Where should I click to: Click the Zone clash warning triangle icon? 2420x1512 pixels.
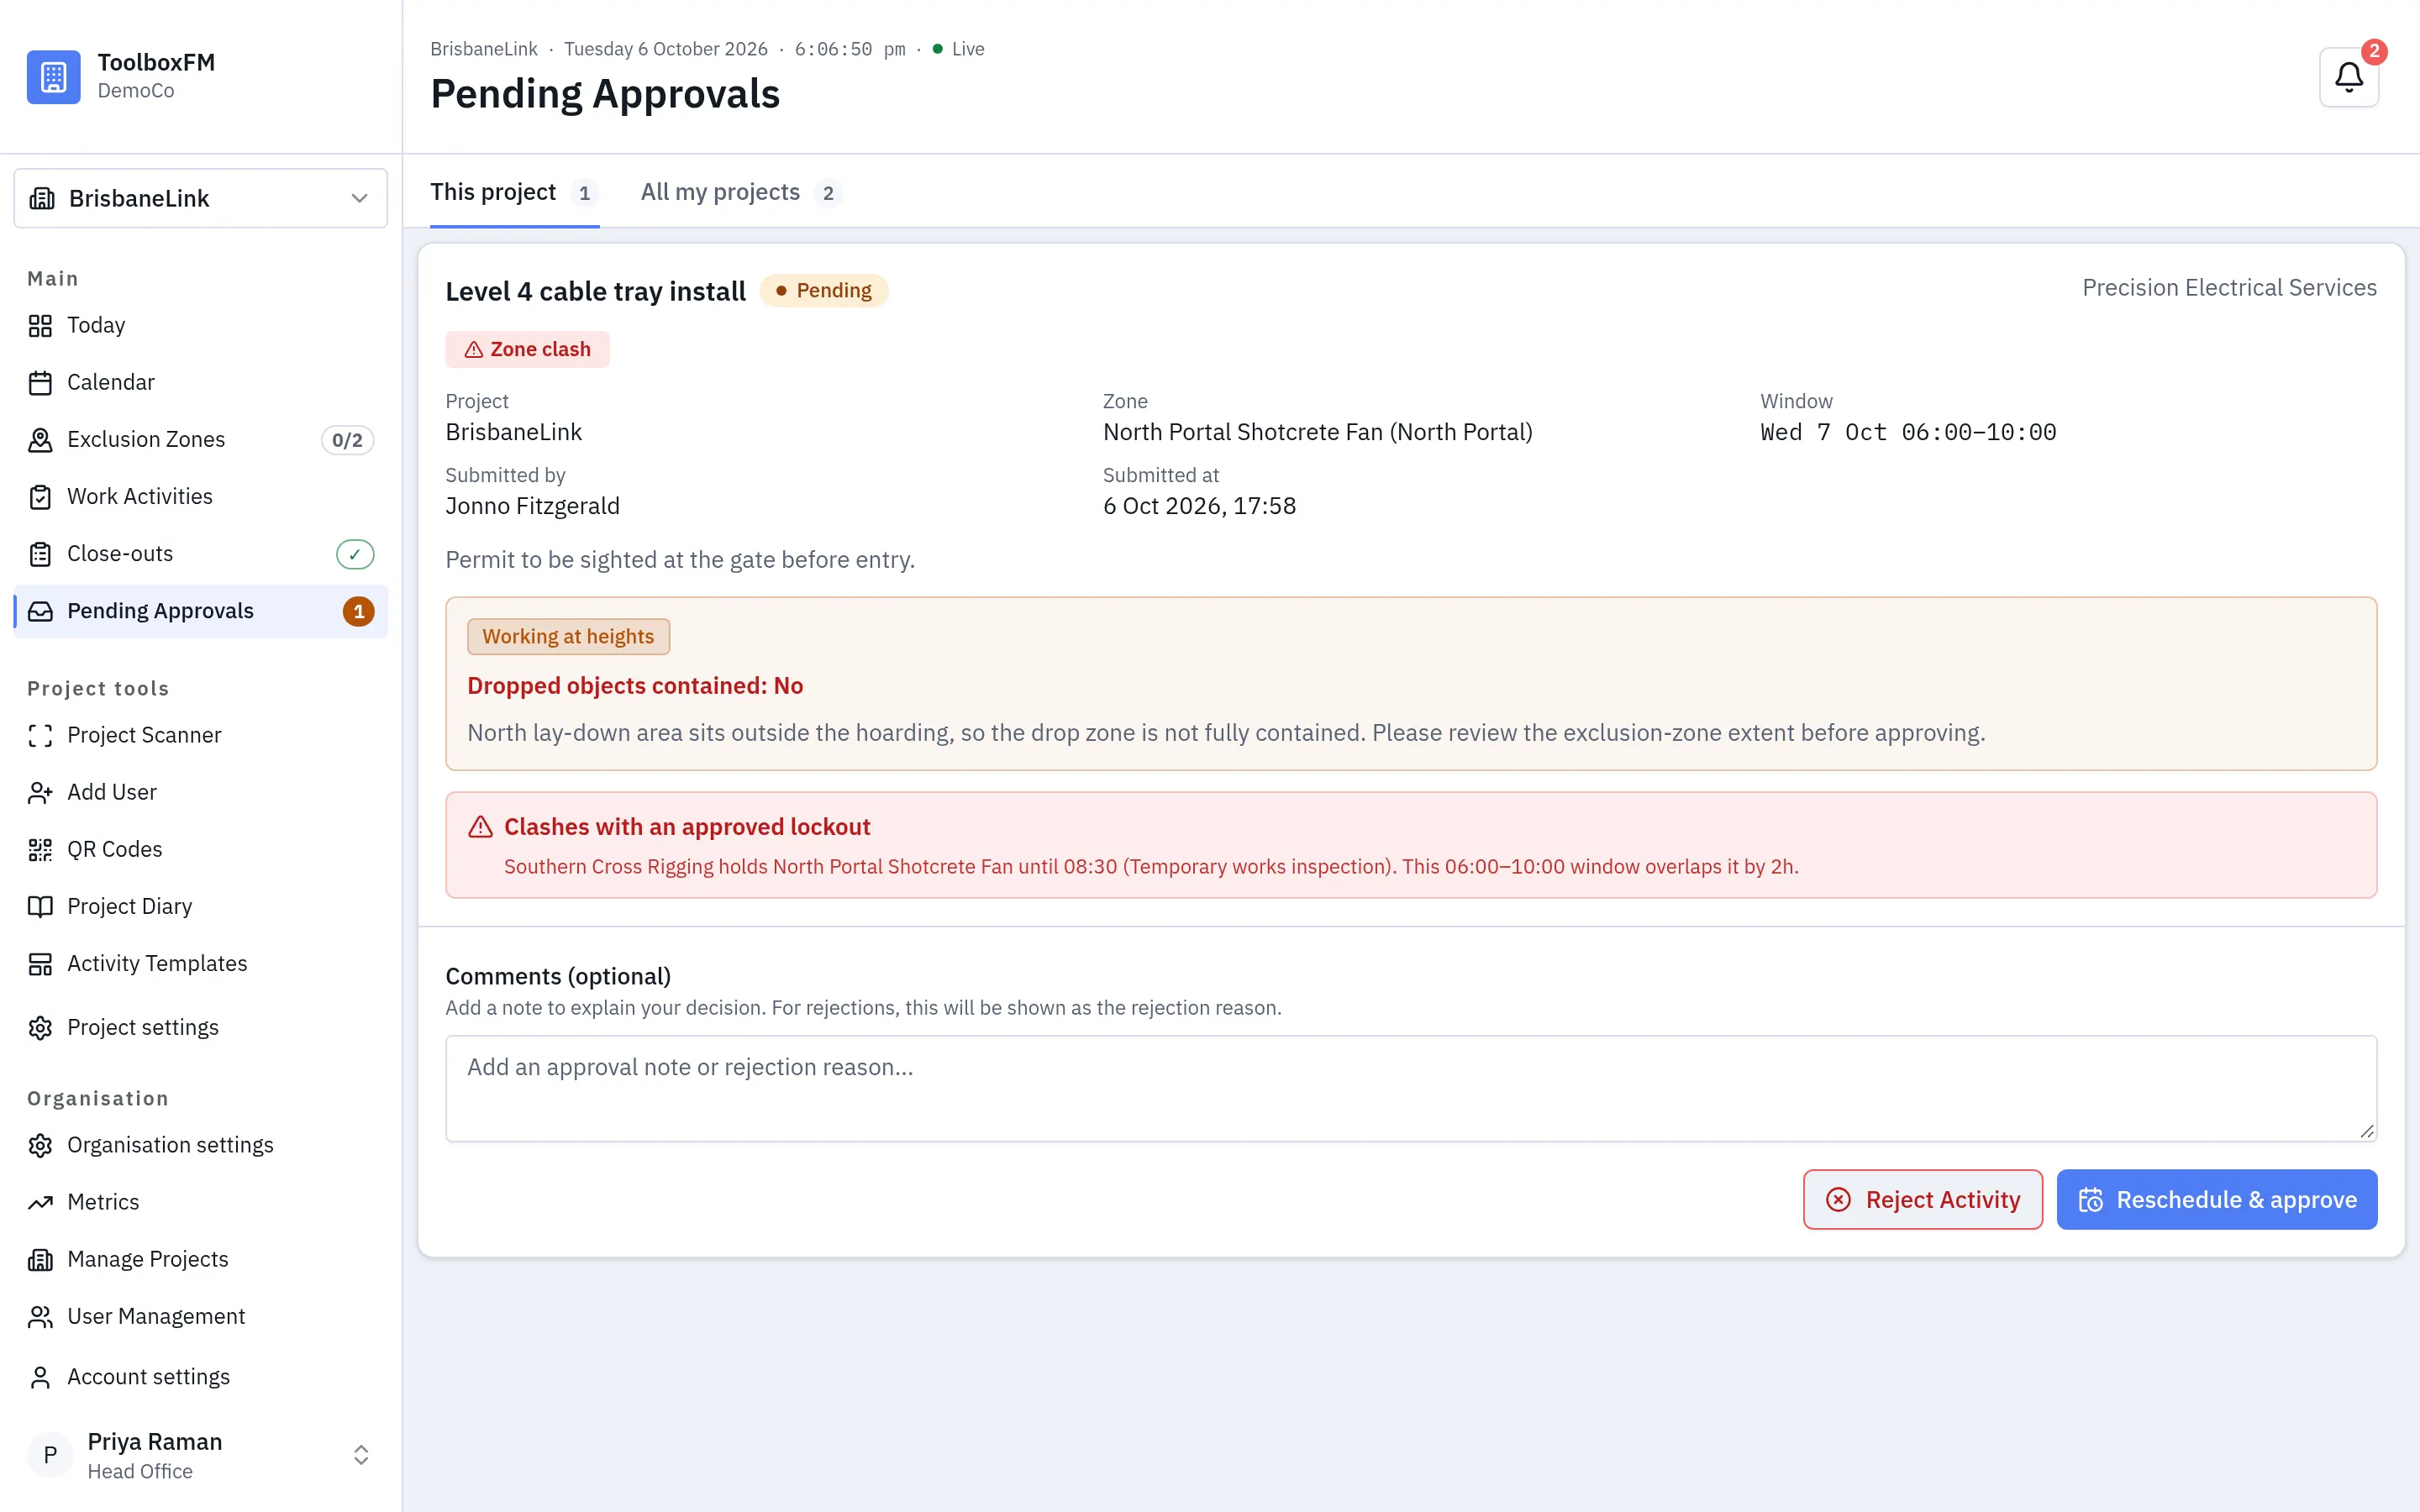474,350
